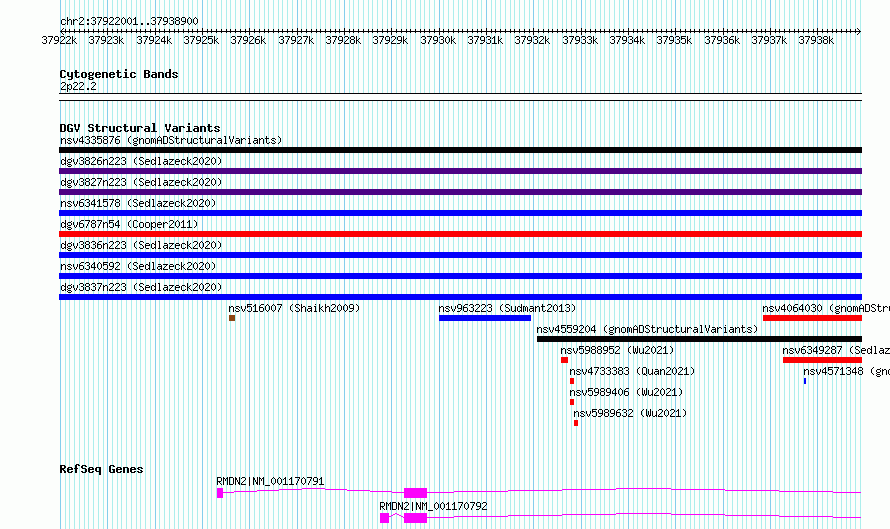Viewport: 890px width, 529px height.
Task: Click the nsv4733383 (Quan2021) label
Action: [632, 371]
